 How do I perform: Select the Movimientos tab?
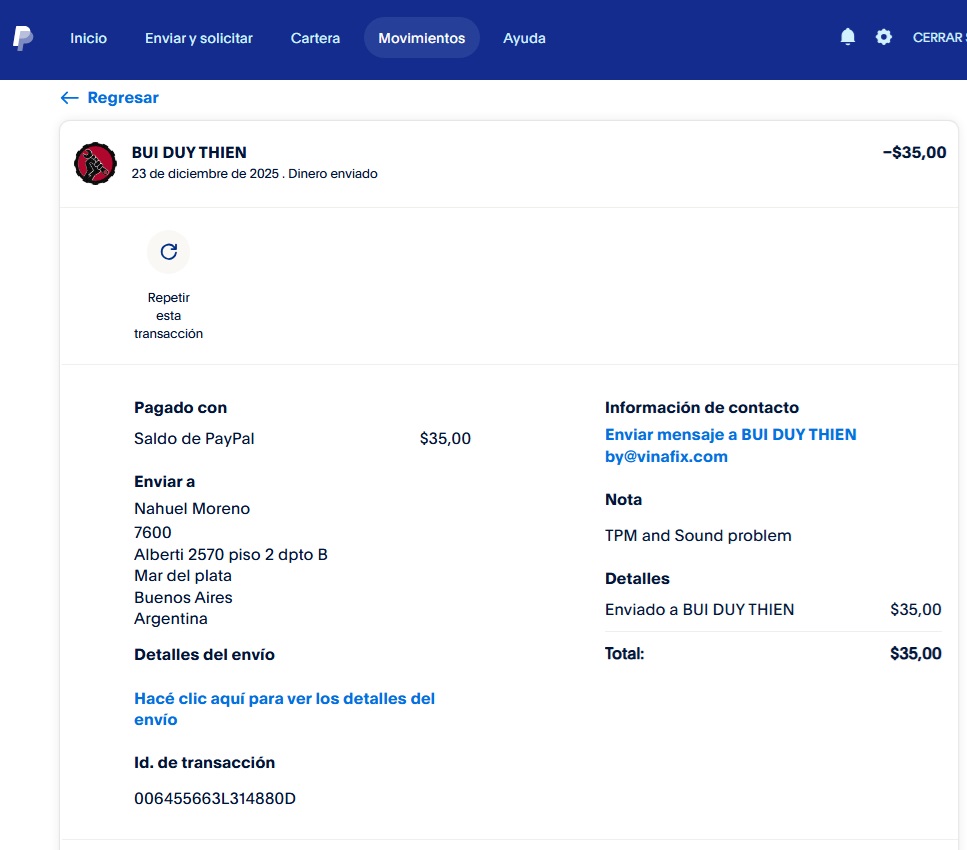pyautogui.click(x=421, y=38)
